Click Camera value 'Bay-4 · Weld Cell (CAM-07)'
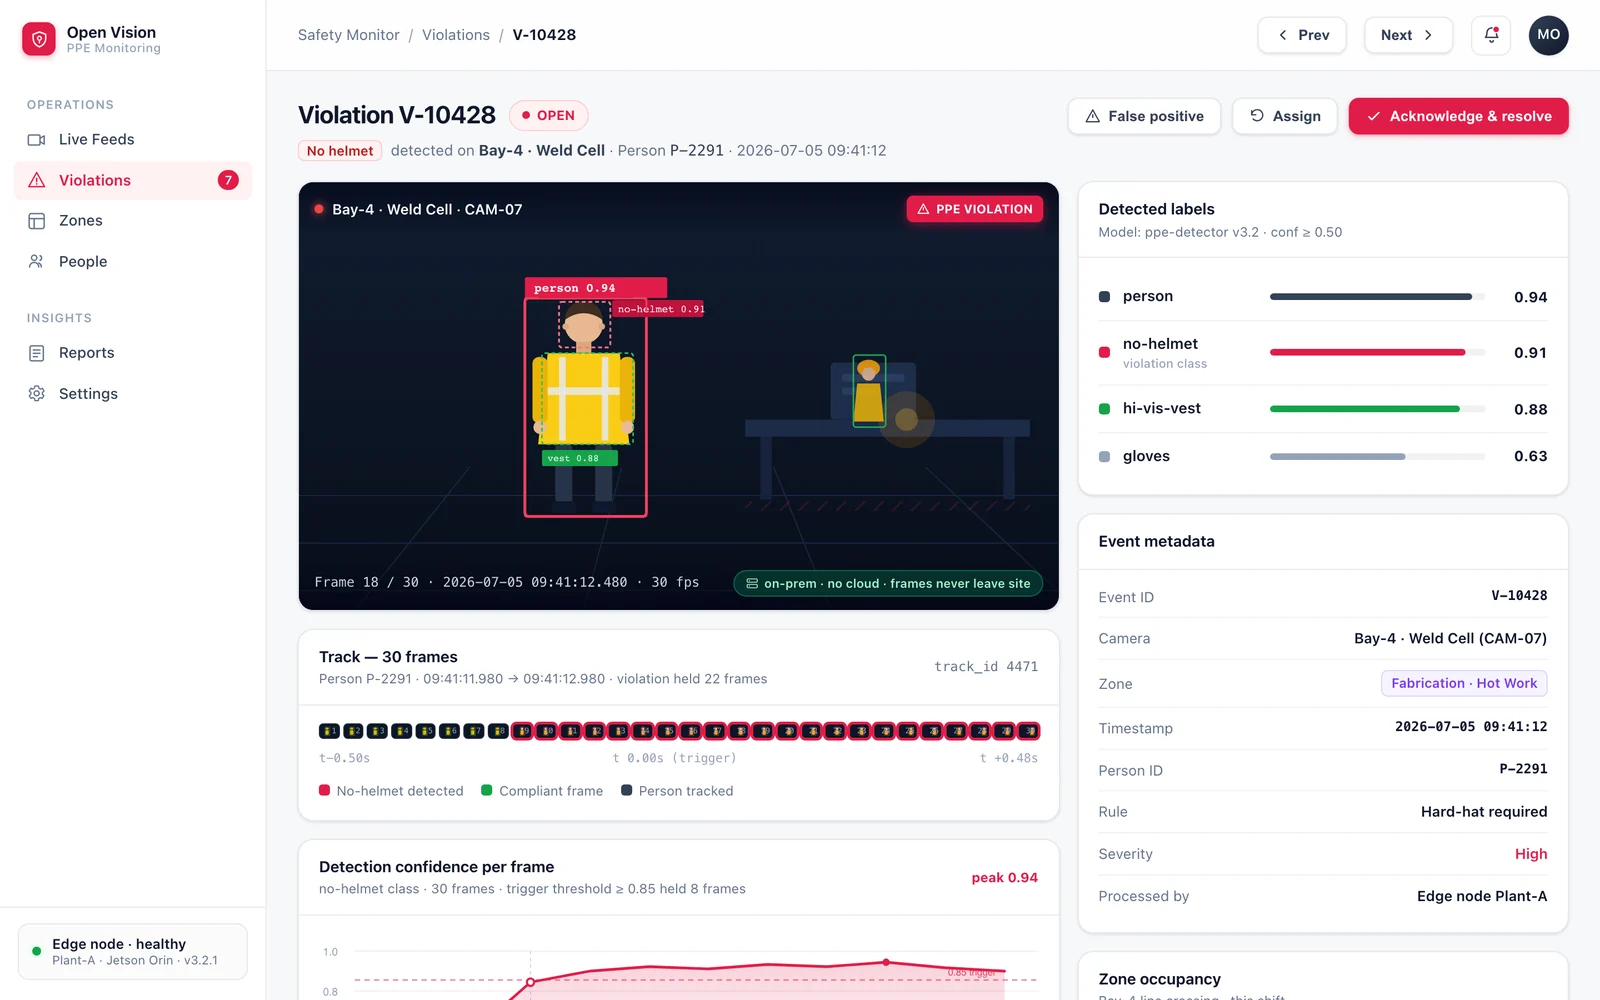 [x=1450, y=638]
